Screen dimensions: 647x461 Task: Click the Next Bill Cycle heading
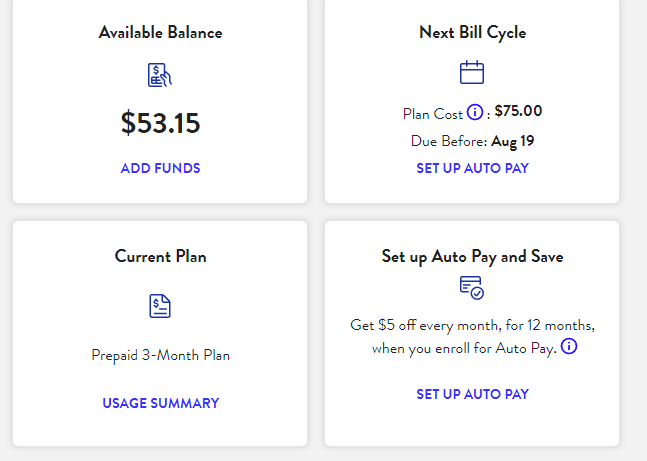coord(472,32)
